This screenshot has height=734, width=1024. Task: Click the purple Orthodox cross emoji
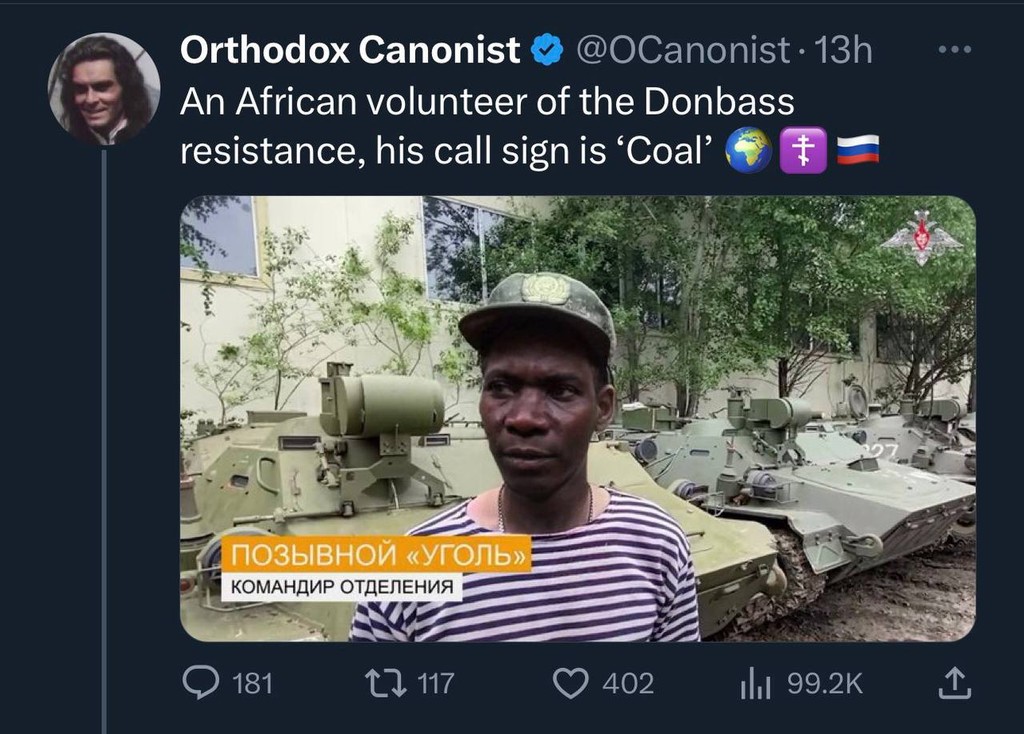[803, 150]
